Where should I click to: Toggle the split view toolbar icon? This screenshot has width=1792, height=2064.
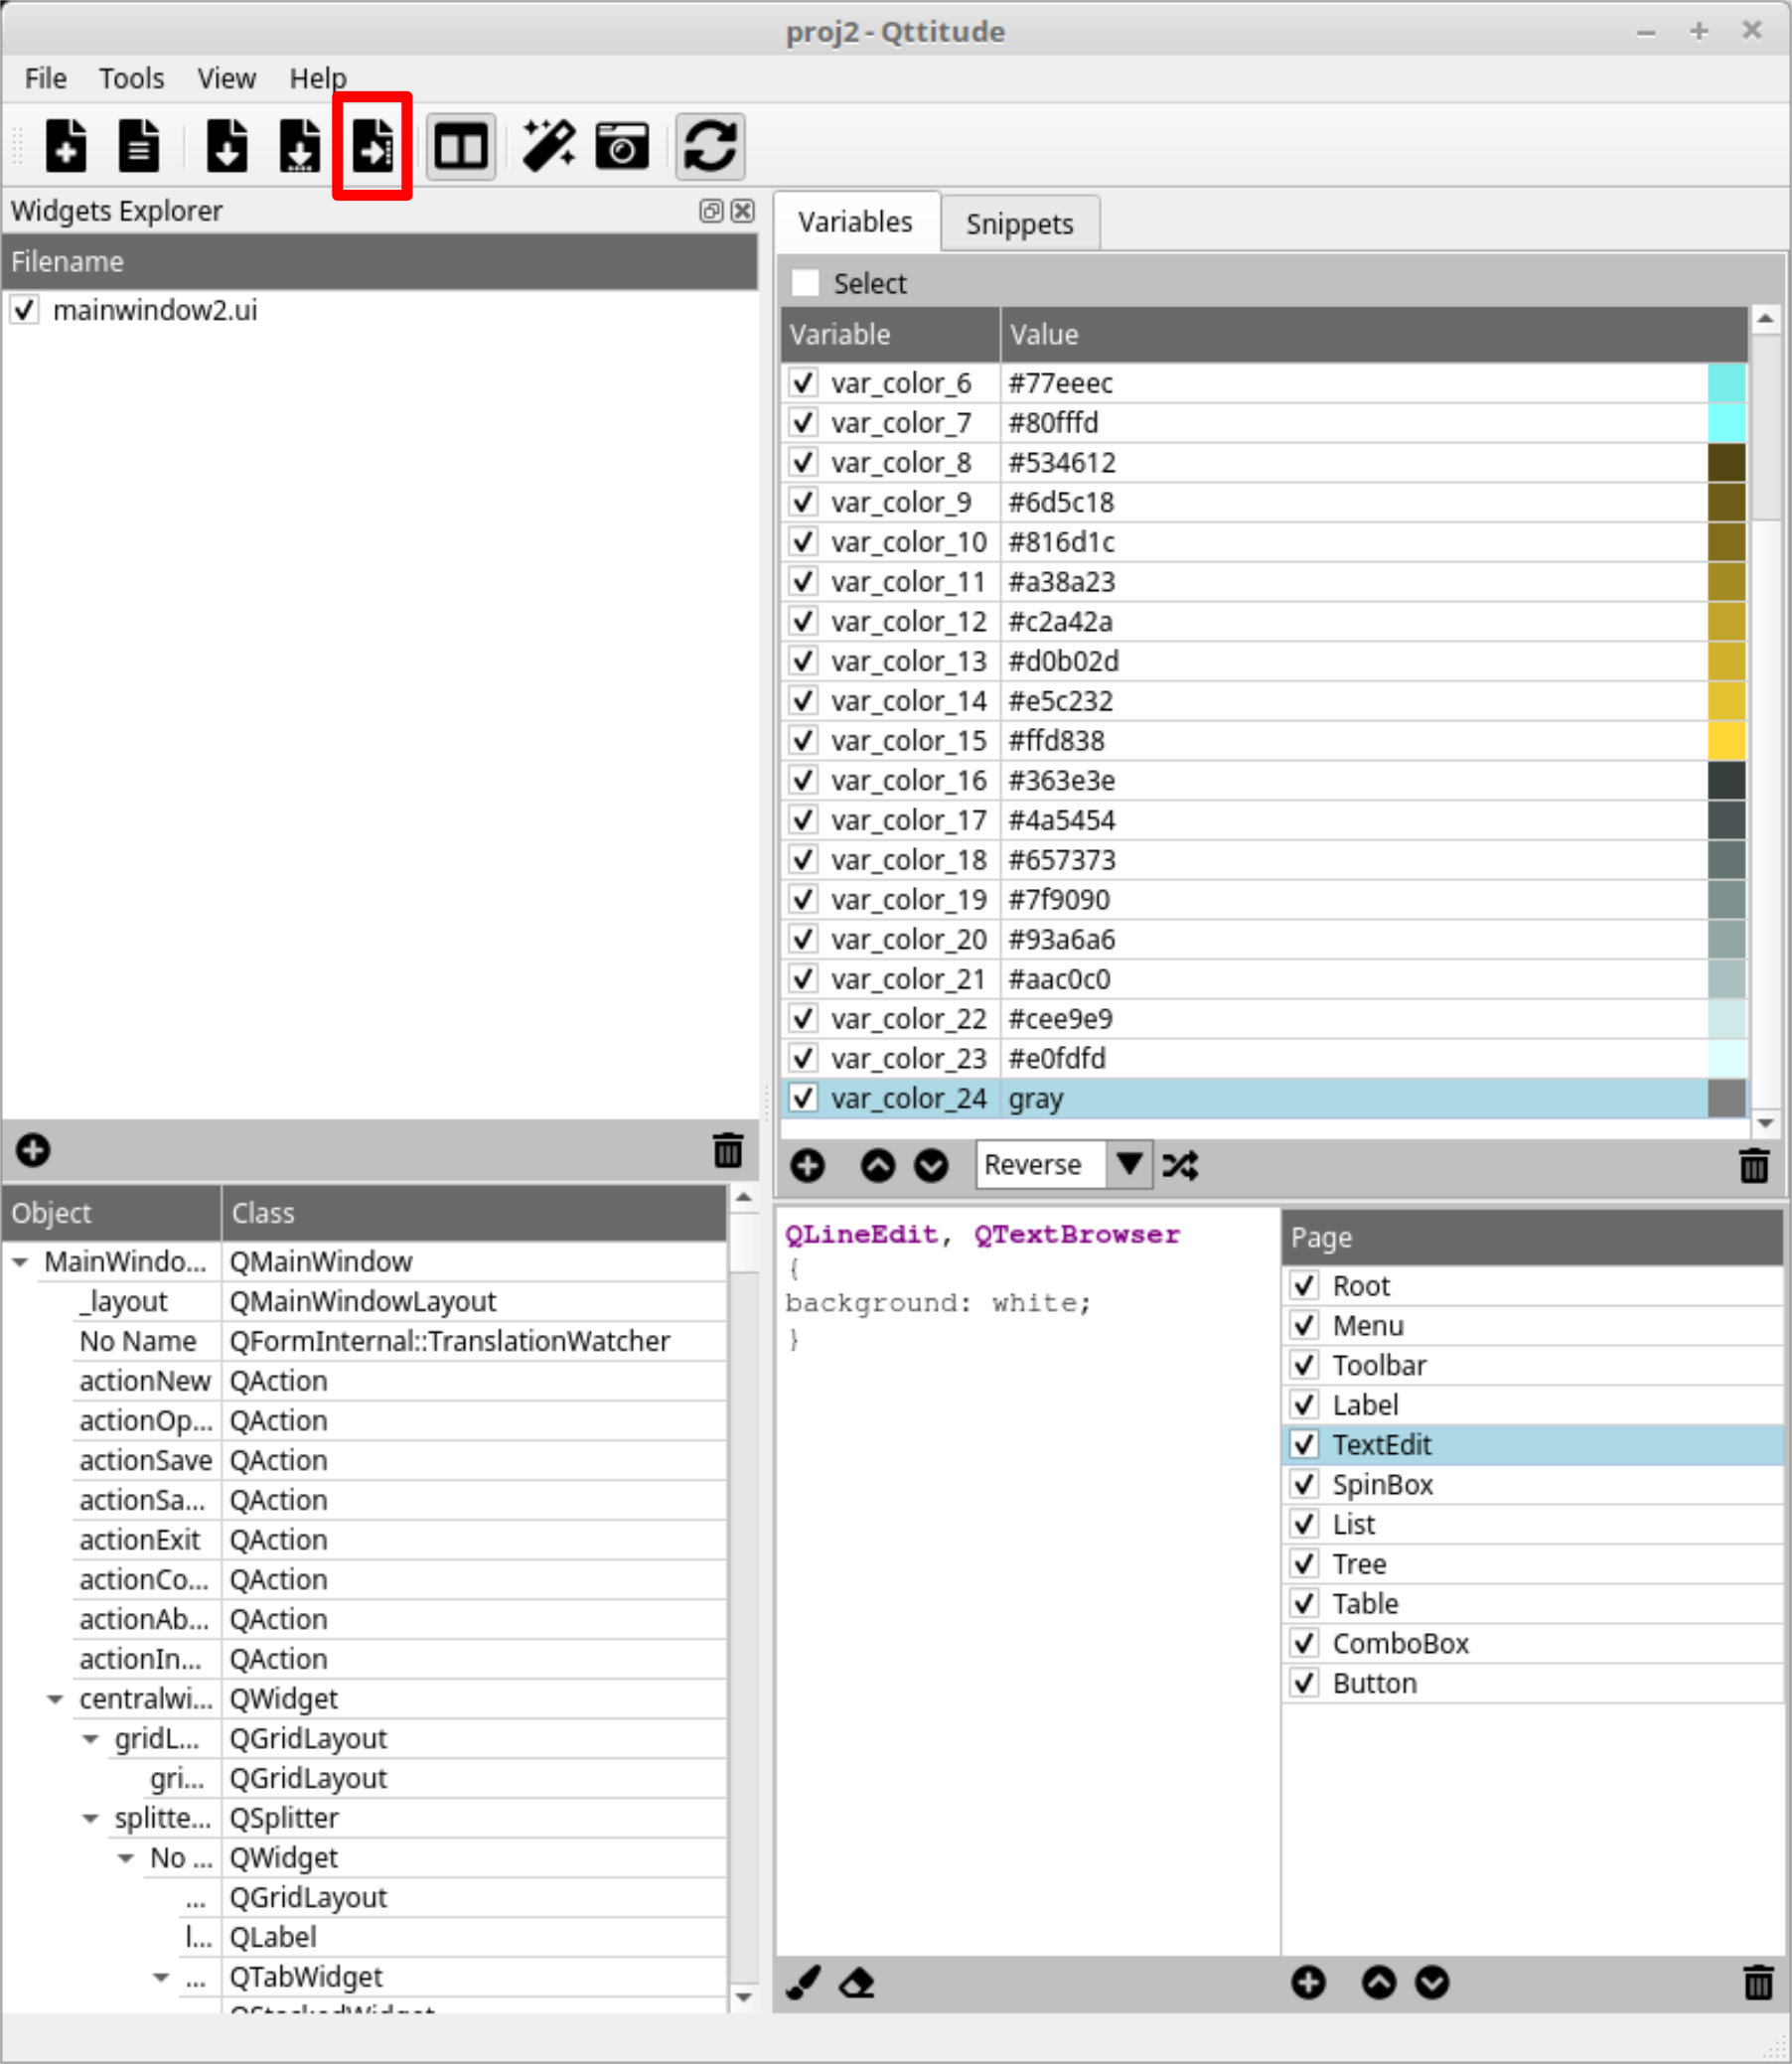[460, 146]
